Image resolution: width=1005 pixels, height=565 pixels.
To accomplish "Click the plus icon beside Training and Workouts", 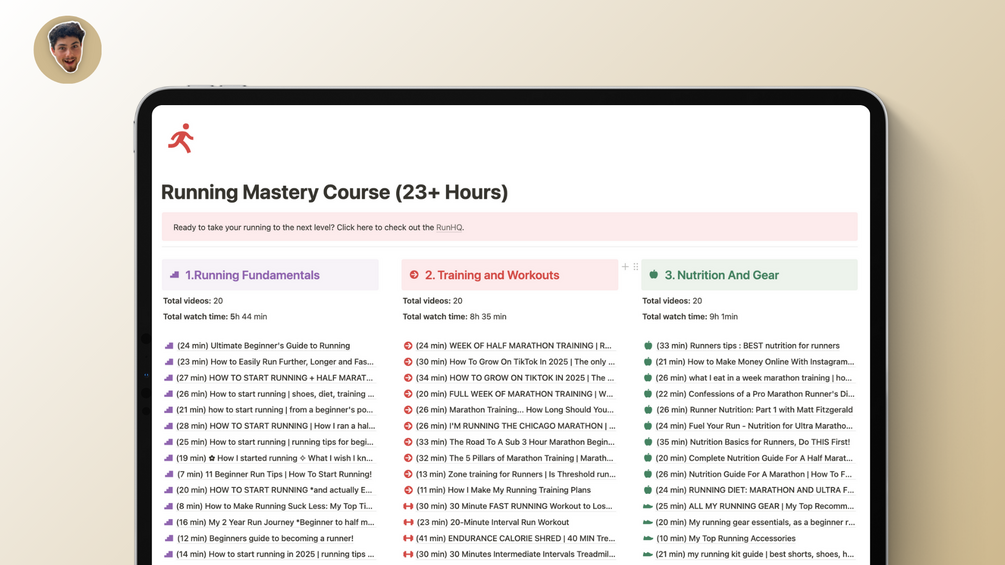I will pyautogui.click(x=625, y=266).
